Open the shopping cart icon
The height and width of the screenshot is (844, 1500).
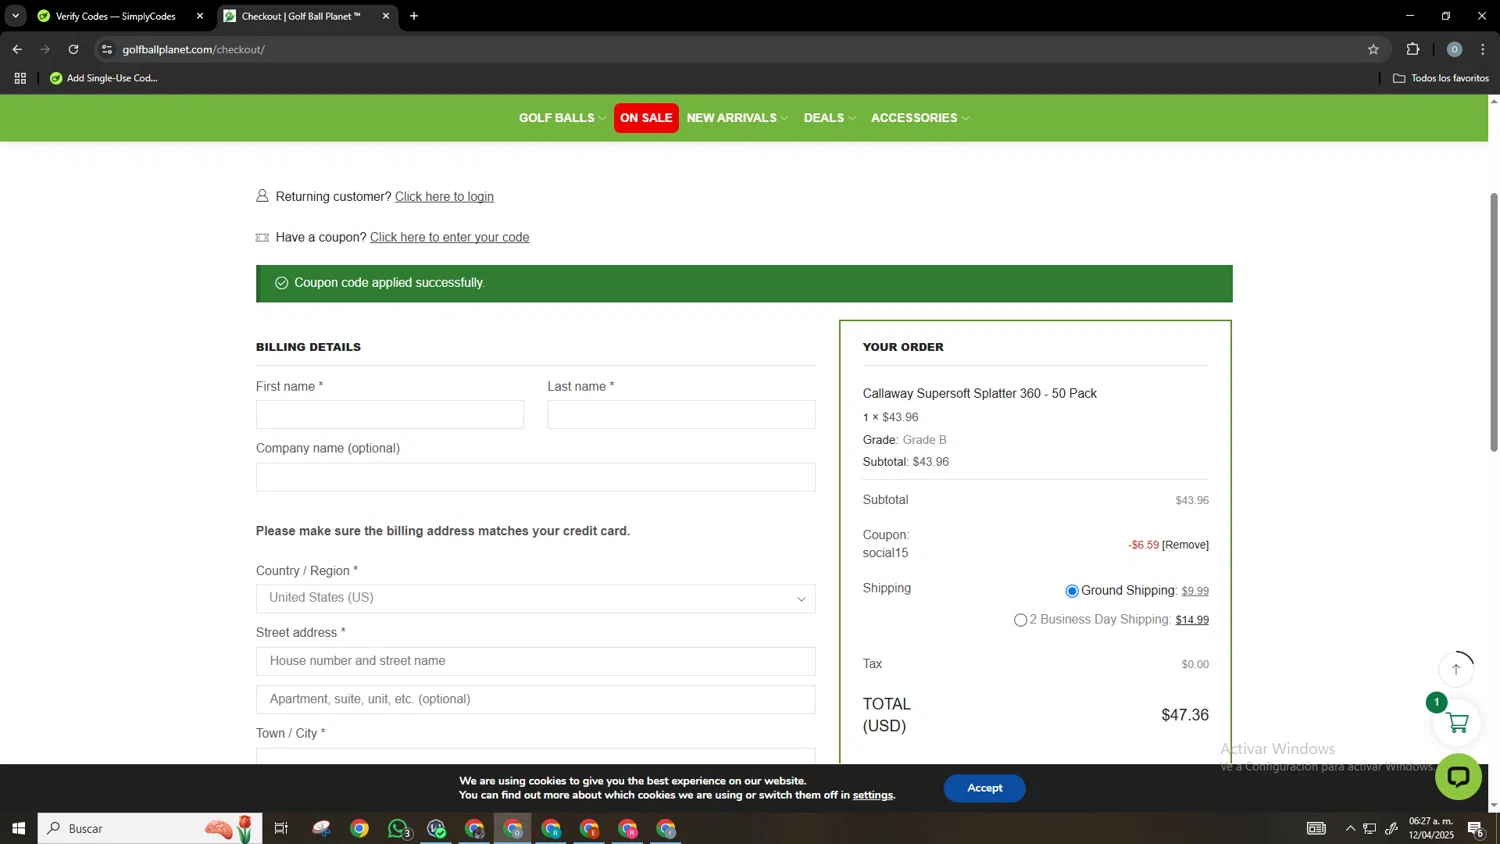click(1458, 723)
